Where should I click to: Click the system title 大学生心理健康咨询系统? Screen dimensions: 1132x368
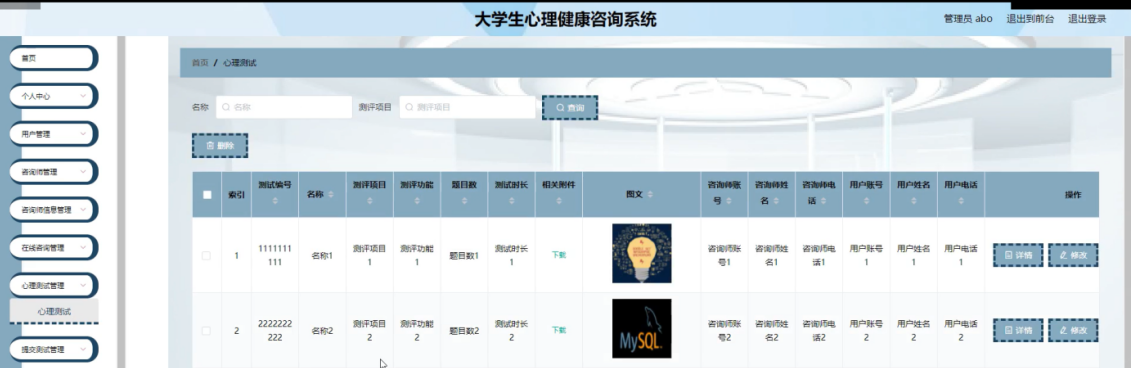click(x=565, y=19)
